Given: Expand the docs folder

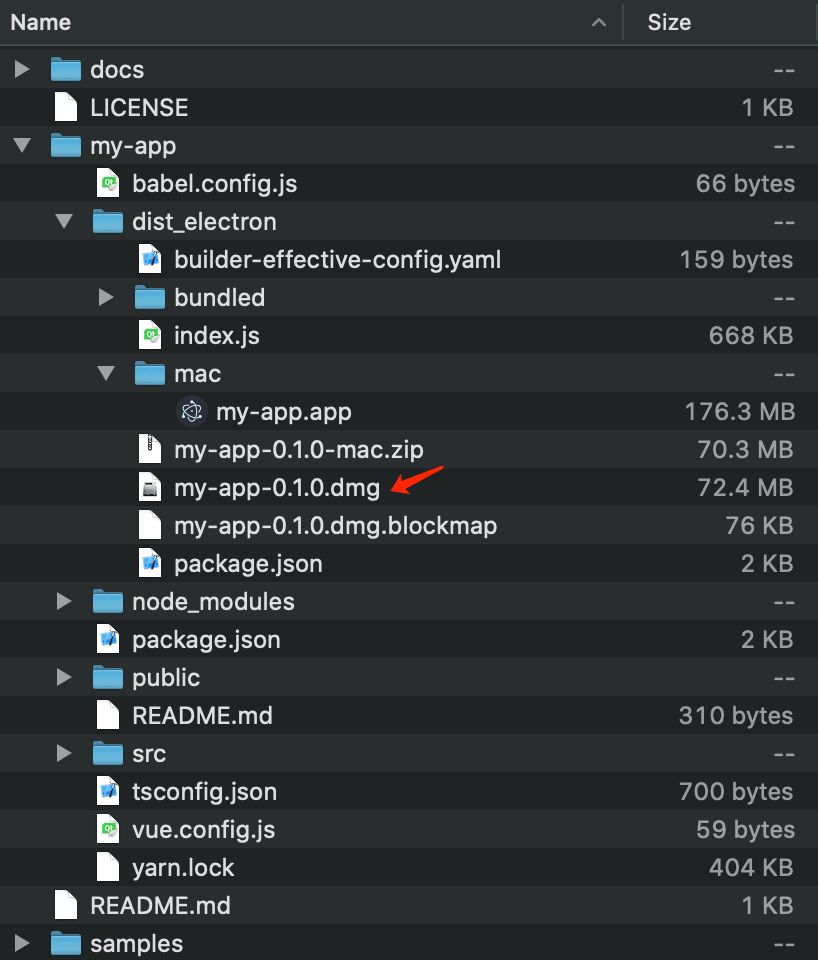Looking at the screenshot, I should pyautogui.click(x=22, y=69).
